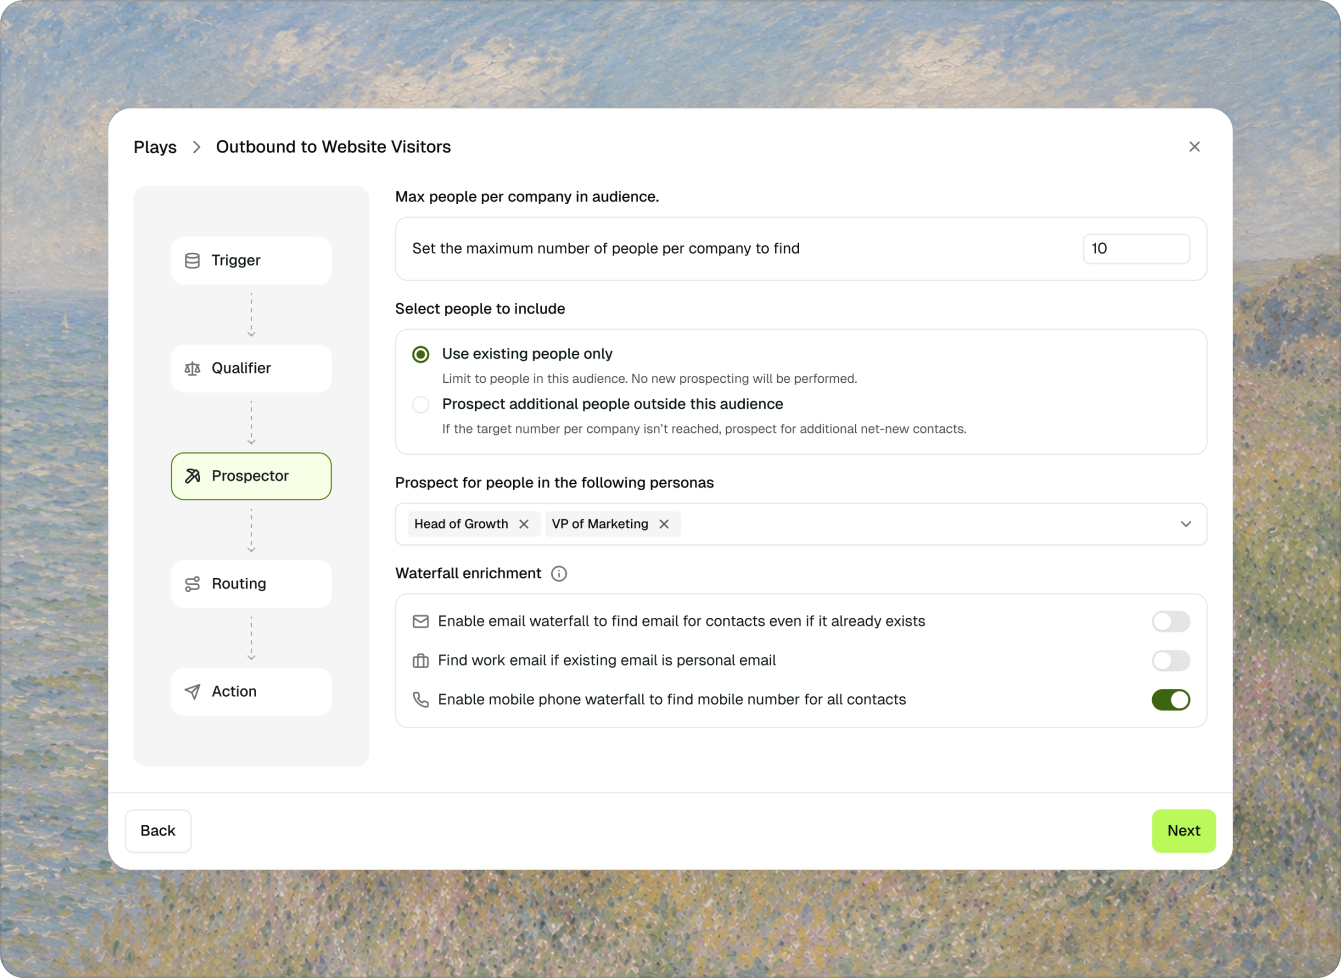Open the Action step

click(251, 692)
